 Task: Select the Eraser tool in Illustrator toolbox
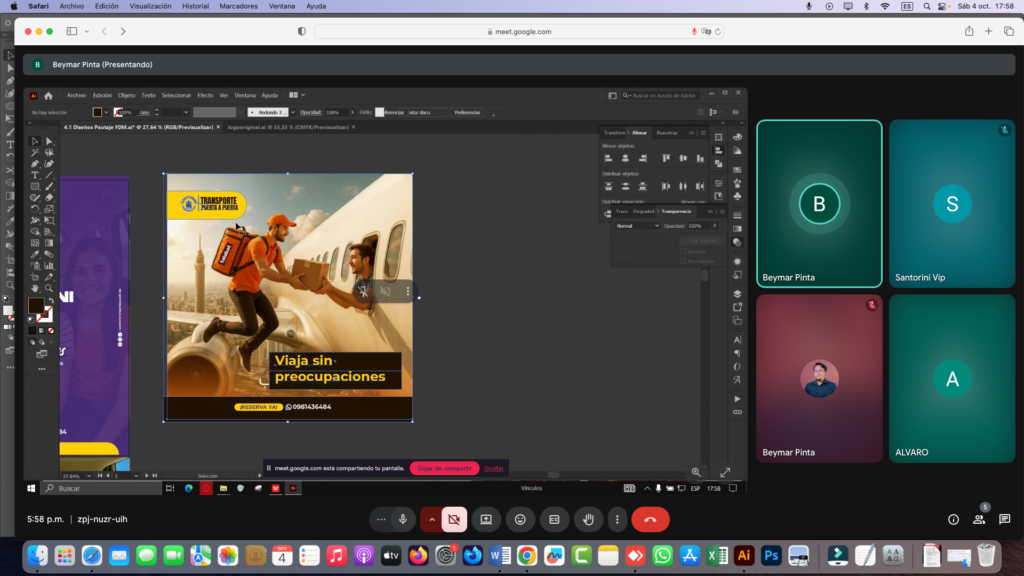49,198
